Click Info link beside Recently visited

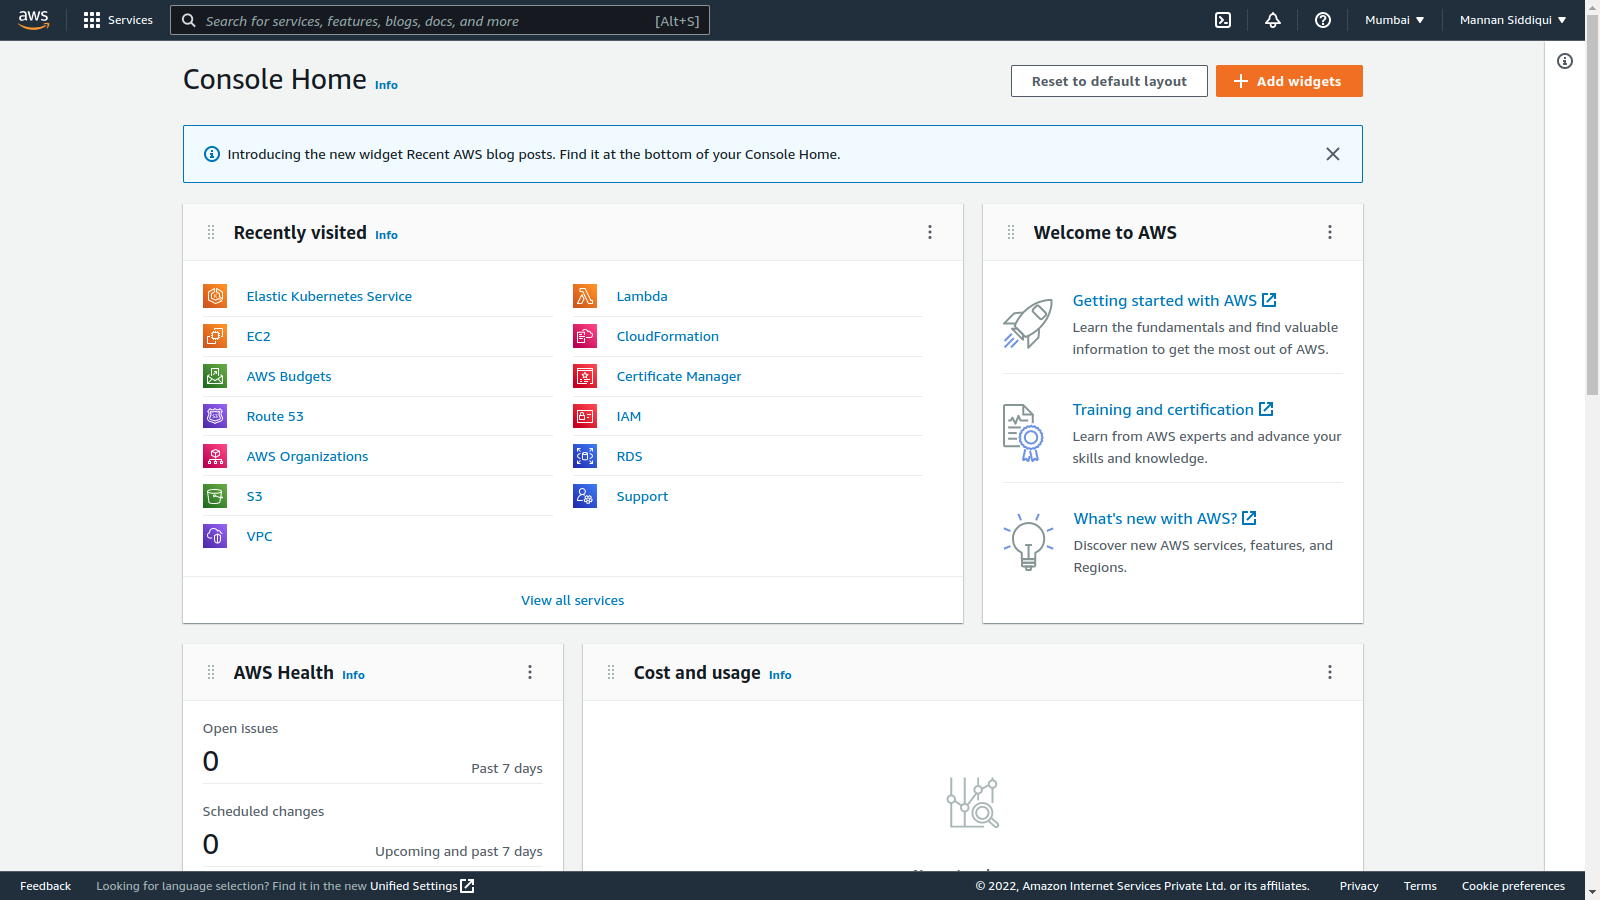point(386,235)
